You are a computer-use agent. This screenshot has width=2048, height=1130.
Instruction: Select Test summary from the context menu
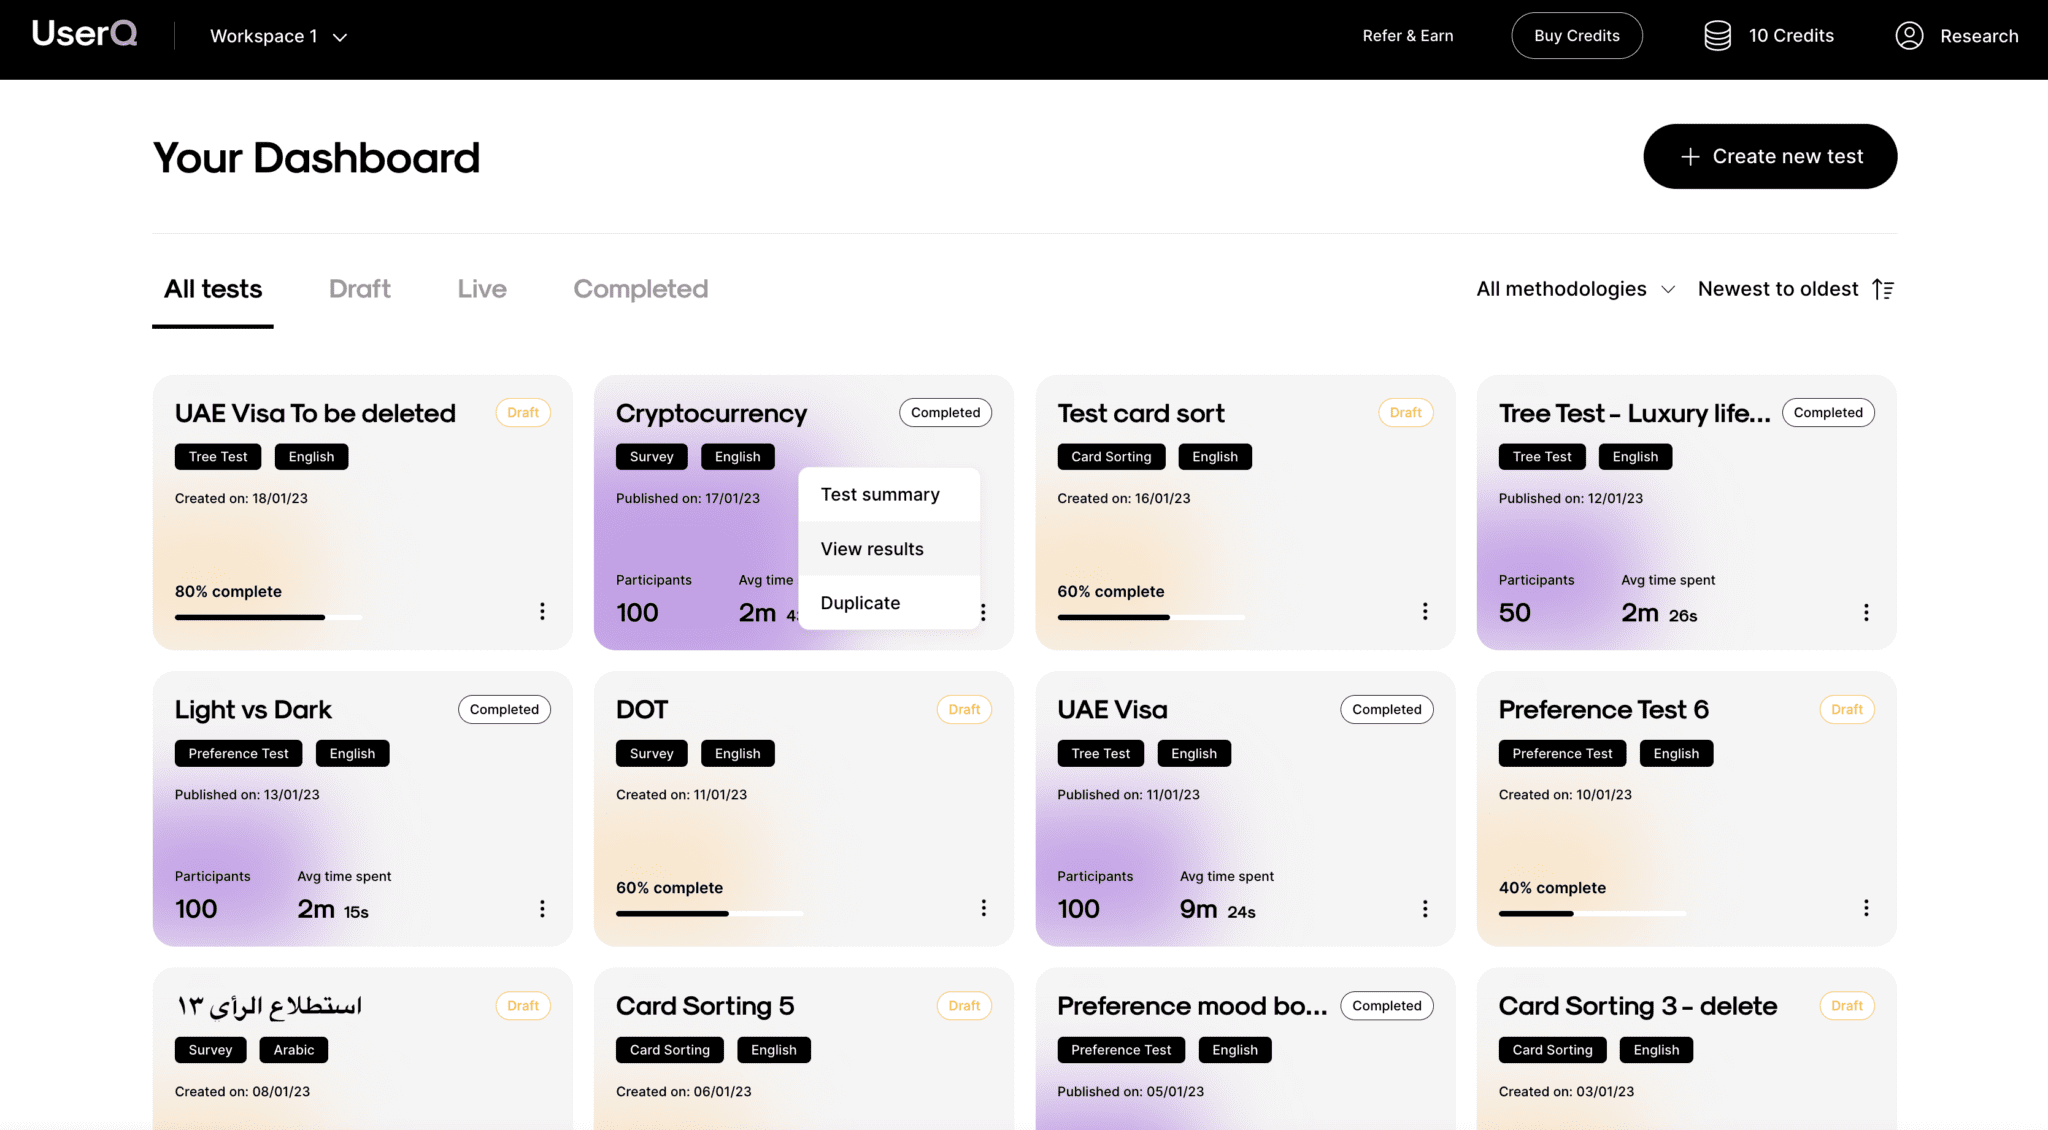pos(889,494)
